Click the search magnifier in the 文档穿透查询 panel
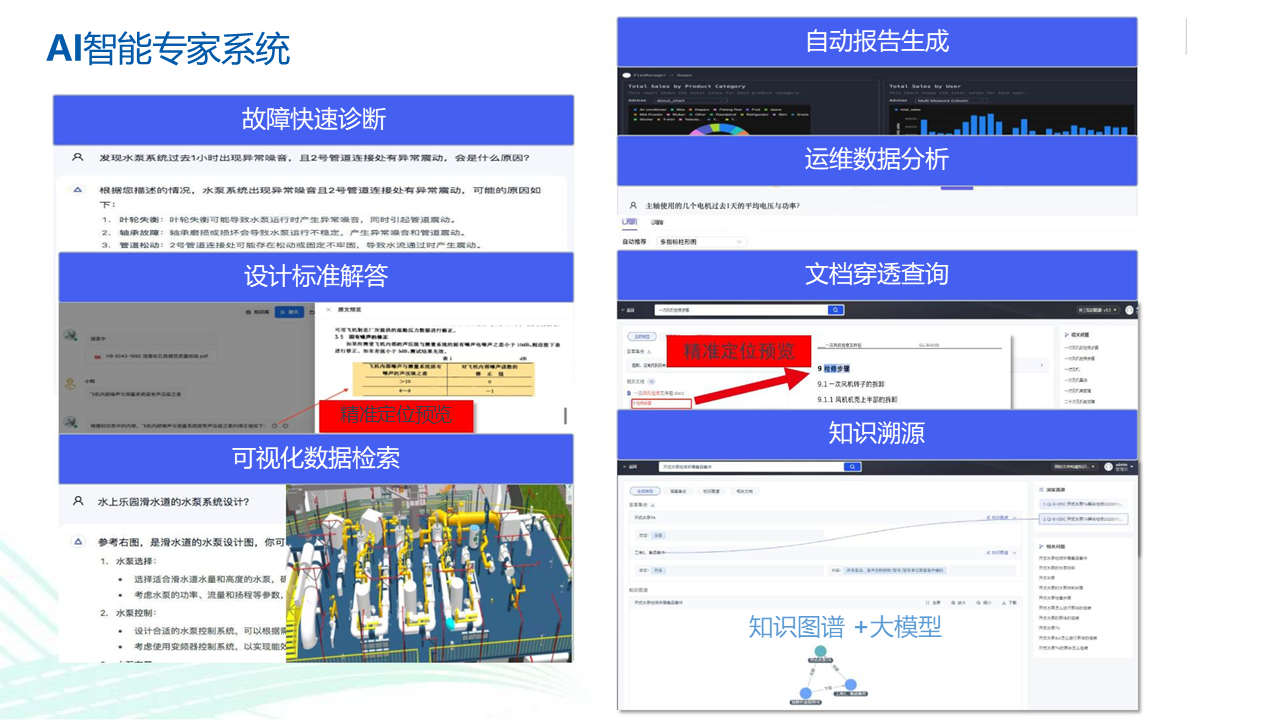The image size is (1280, 720). 835,310
